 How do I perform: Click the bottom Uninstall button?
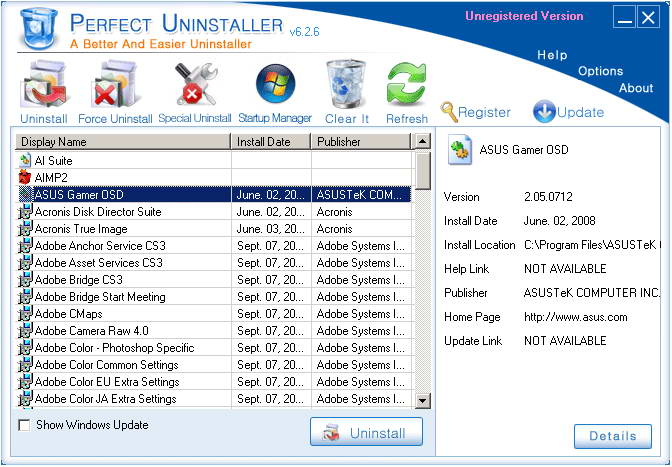click(366, 432)
